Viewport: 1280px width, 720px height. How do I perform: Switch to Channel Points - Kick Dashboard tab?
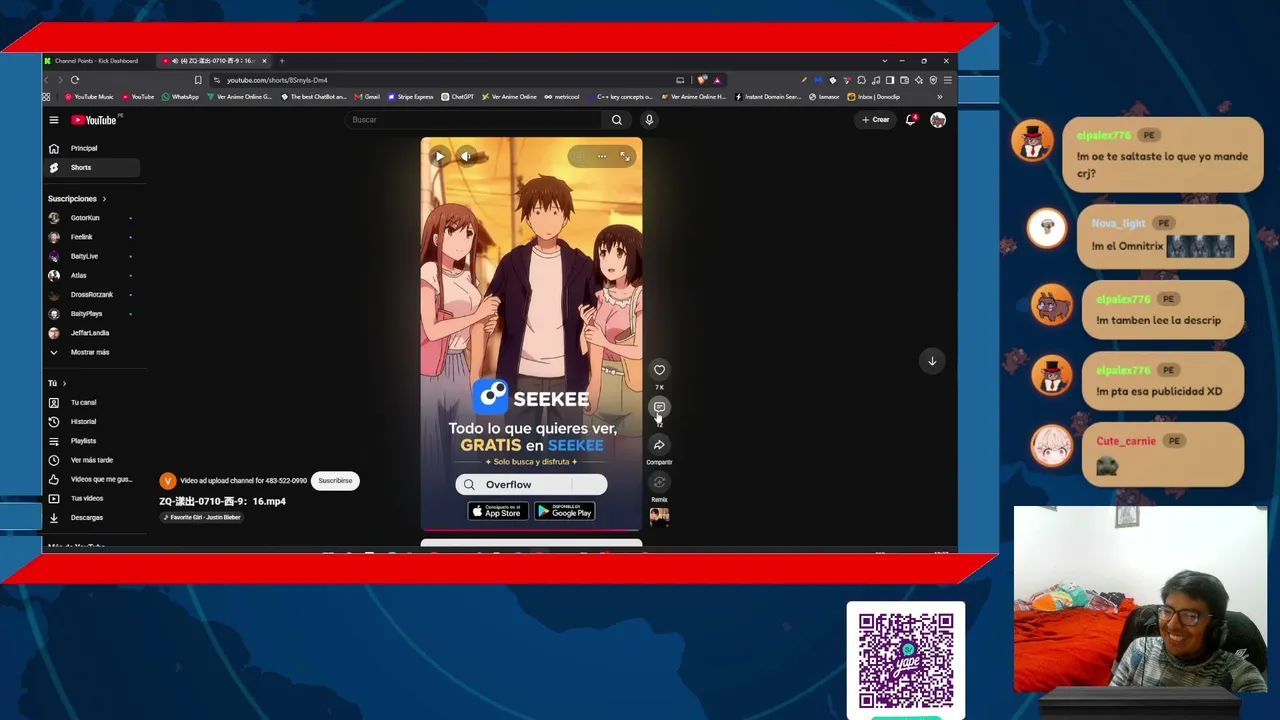click(x=97, y=61)
